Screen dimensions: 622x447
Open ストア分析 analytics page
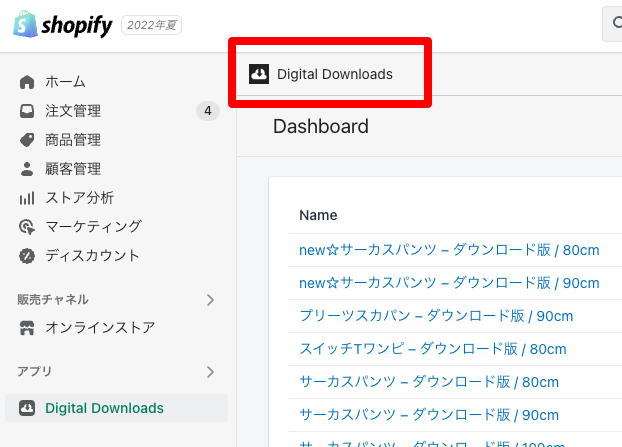(79, 198)
